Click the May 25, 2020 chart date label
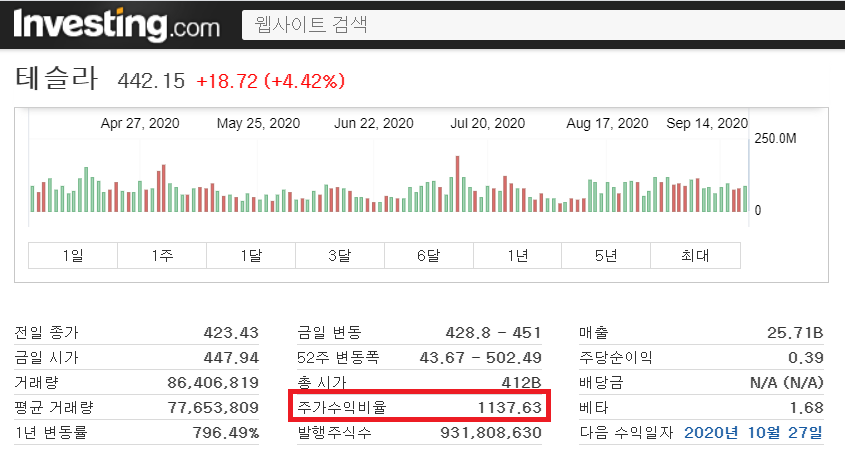Screen dimensions: 845x466 click(258, 123)
